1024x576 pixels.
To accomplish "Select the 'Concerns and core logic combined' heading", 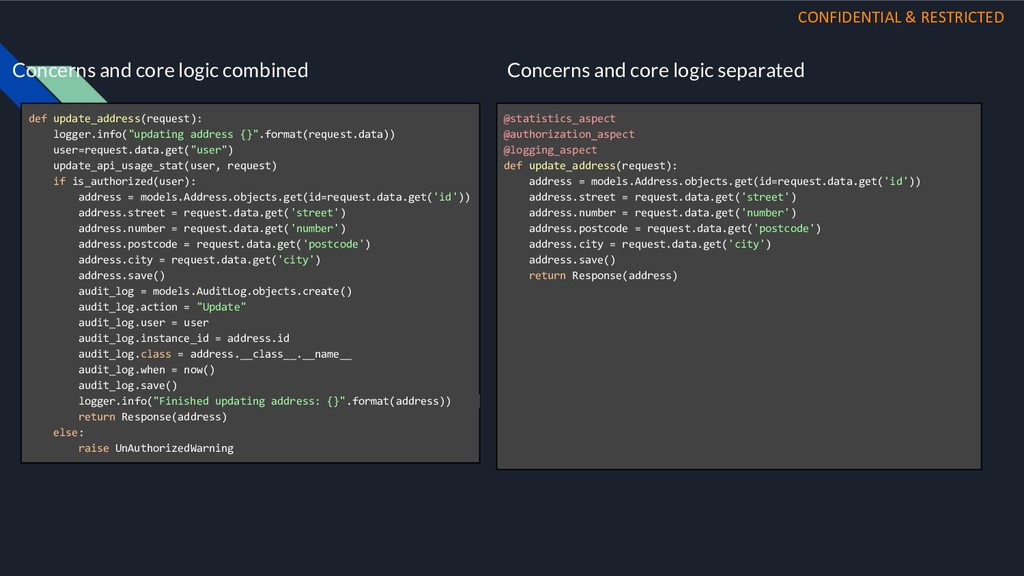I will 160,71.
